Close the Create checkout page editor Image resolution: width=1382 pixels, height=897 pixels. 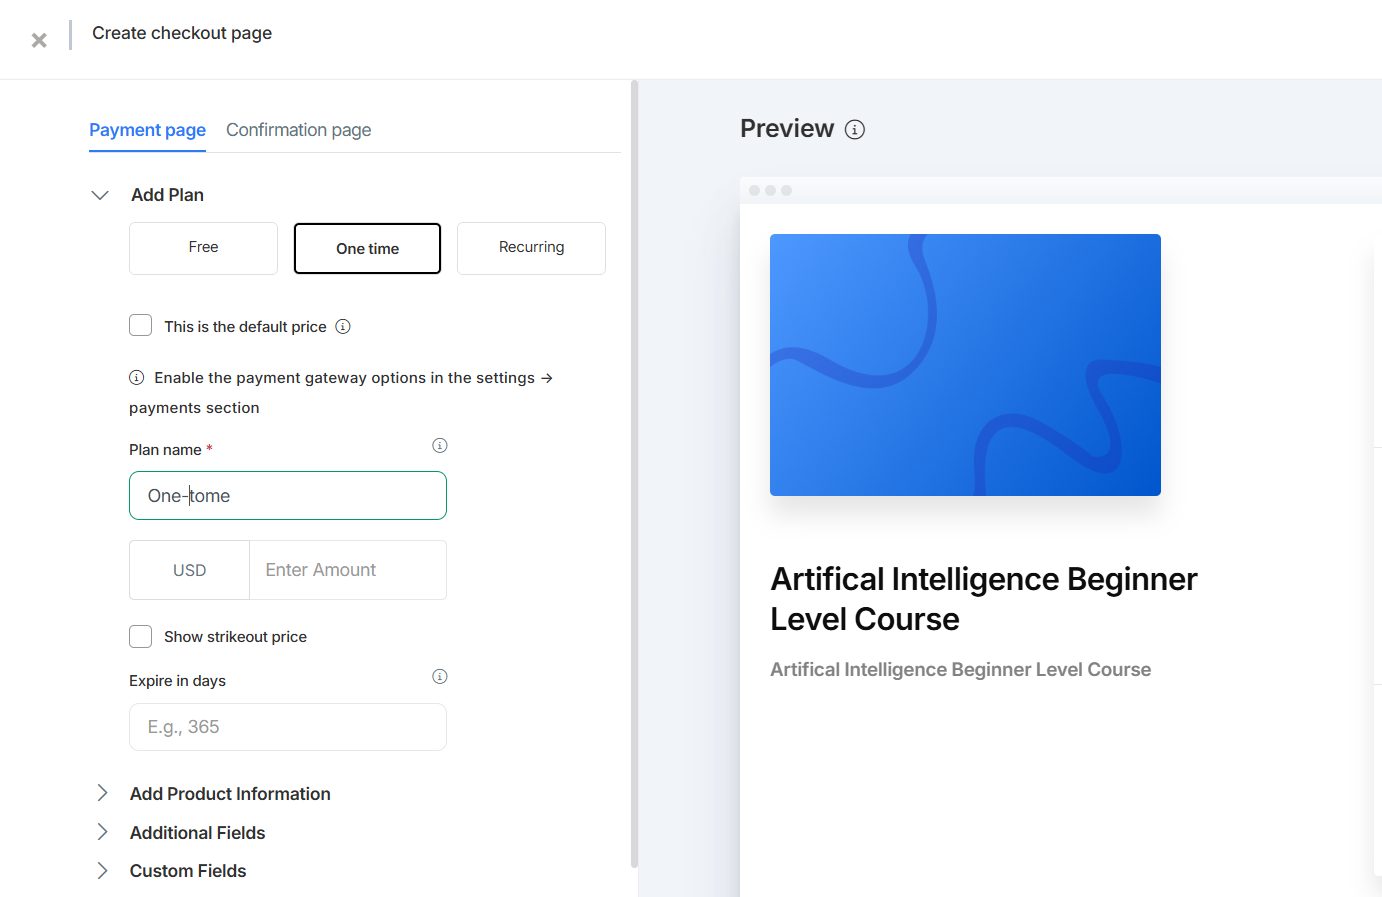[x=38, y=40]
